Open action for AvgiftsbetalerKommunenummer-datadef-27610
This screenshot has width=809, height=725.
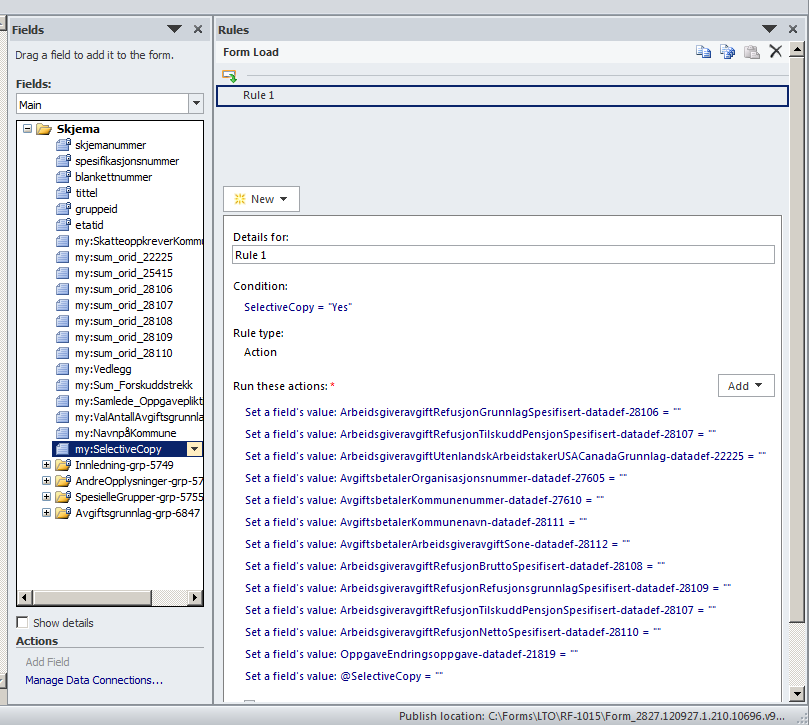(425, 500)
